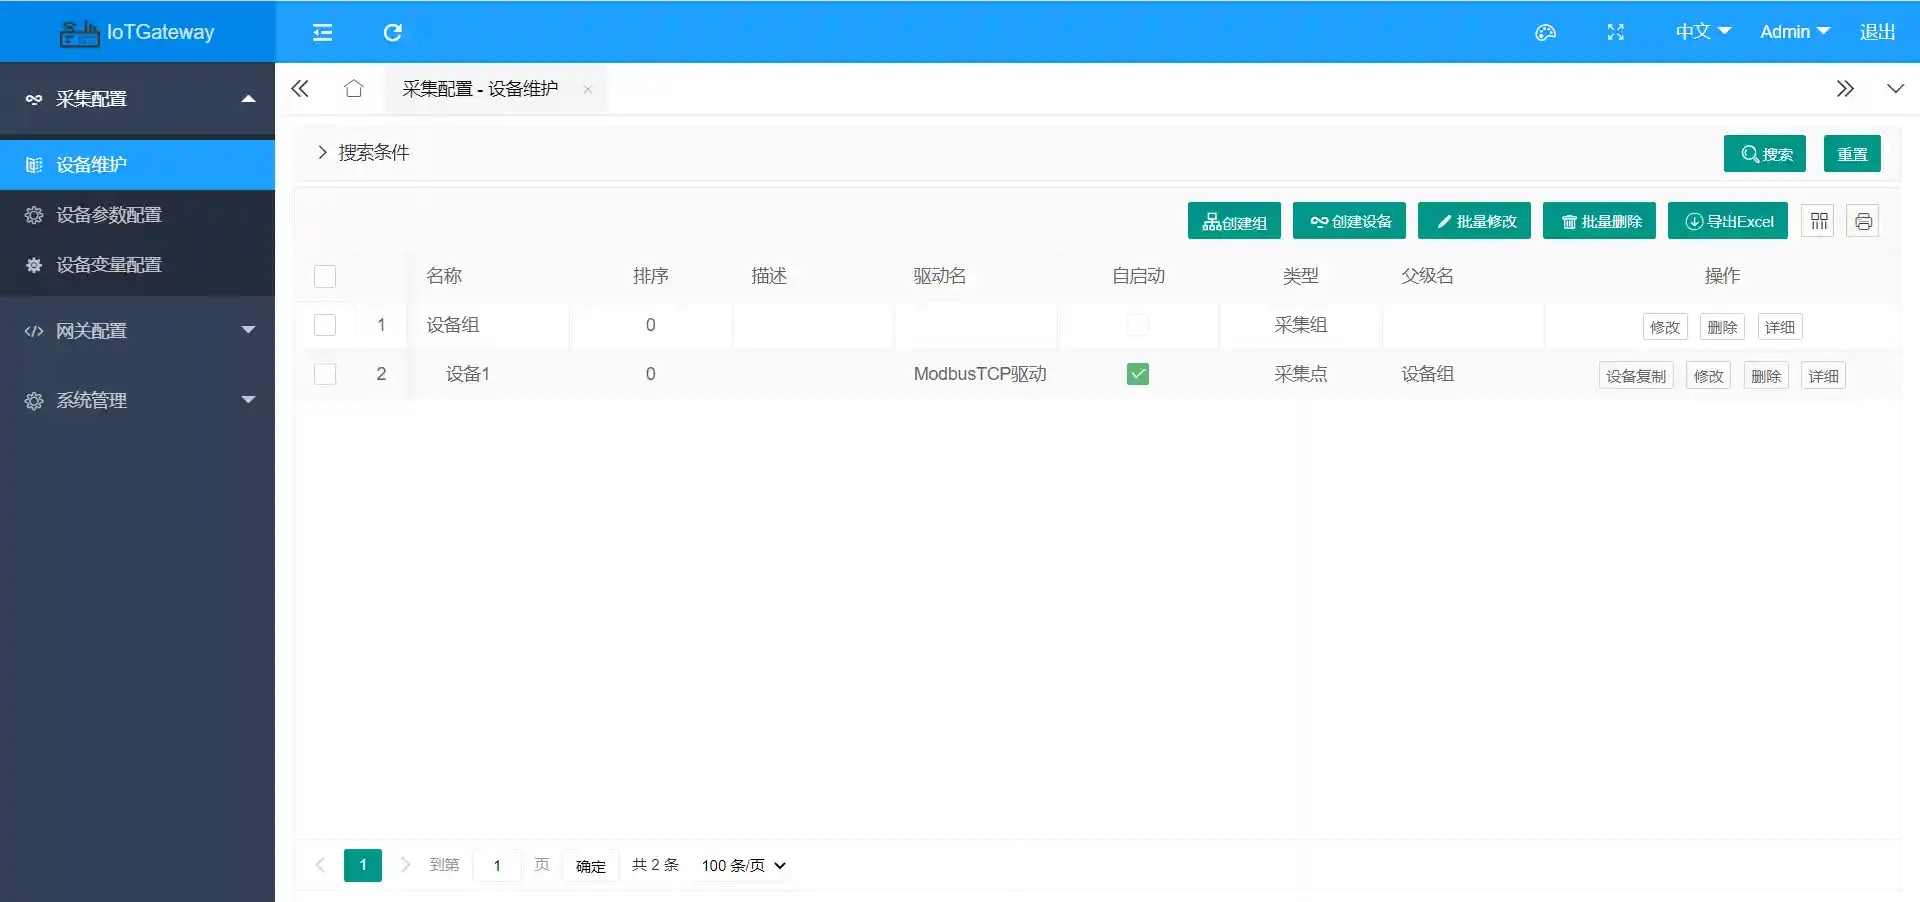Select the header checkbox to choose all rows

[324, 277]
